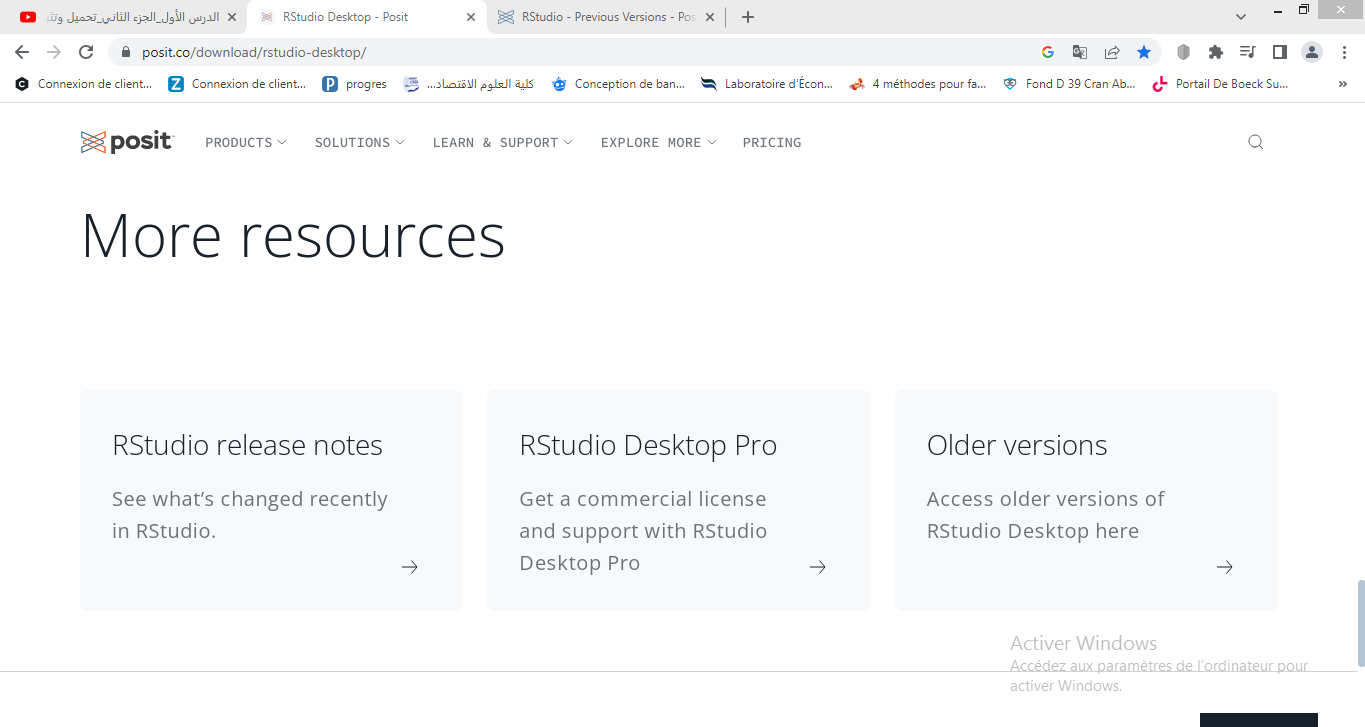
Task: Expand the PRODUCTS dropdown menu
Action: 246,142
